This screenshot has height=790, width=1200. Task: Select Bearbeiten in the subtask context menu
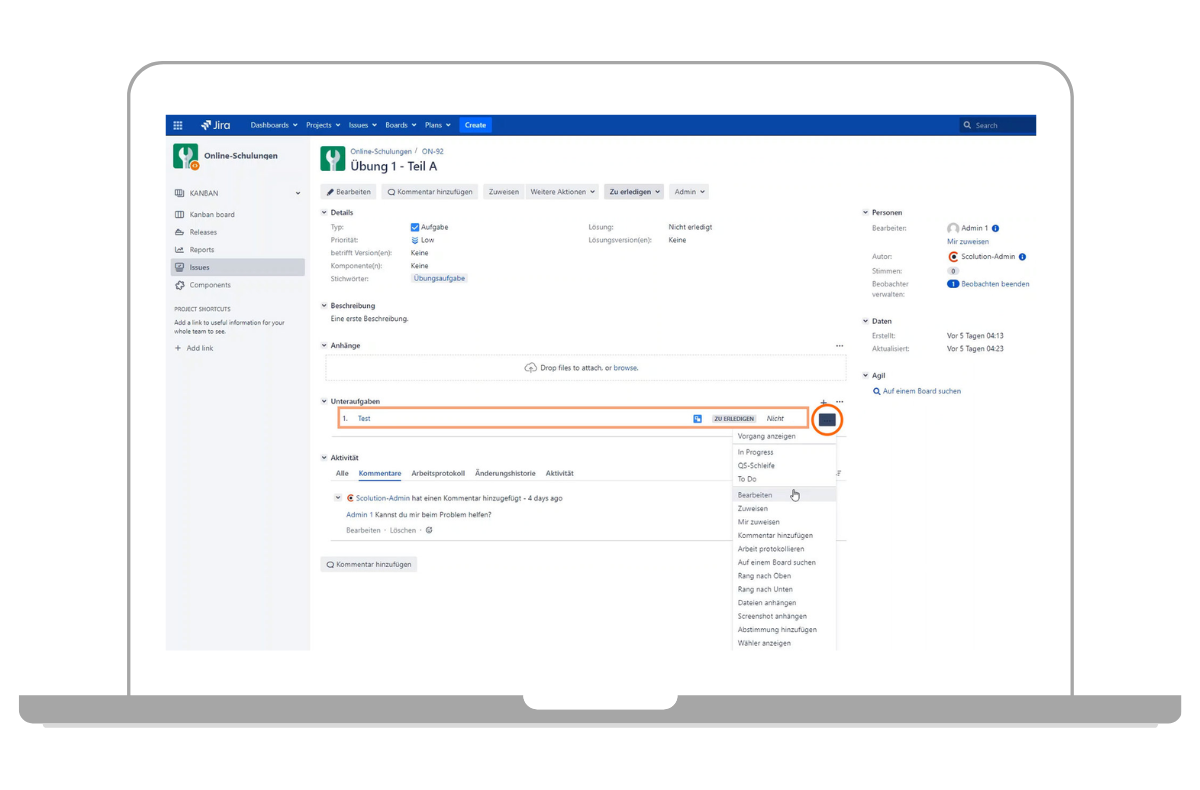pos(755,495)
